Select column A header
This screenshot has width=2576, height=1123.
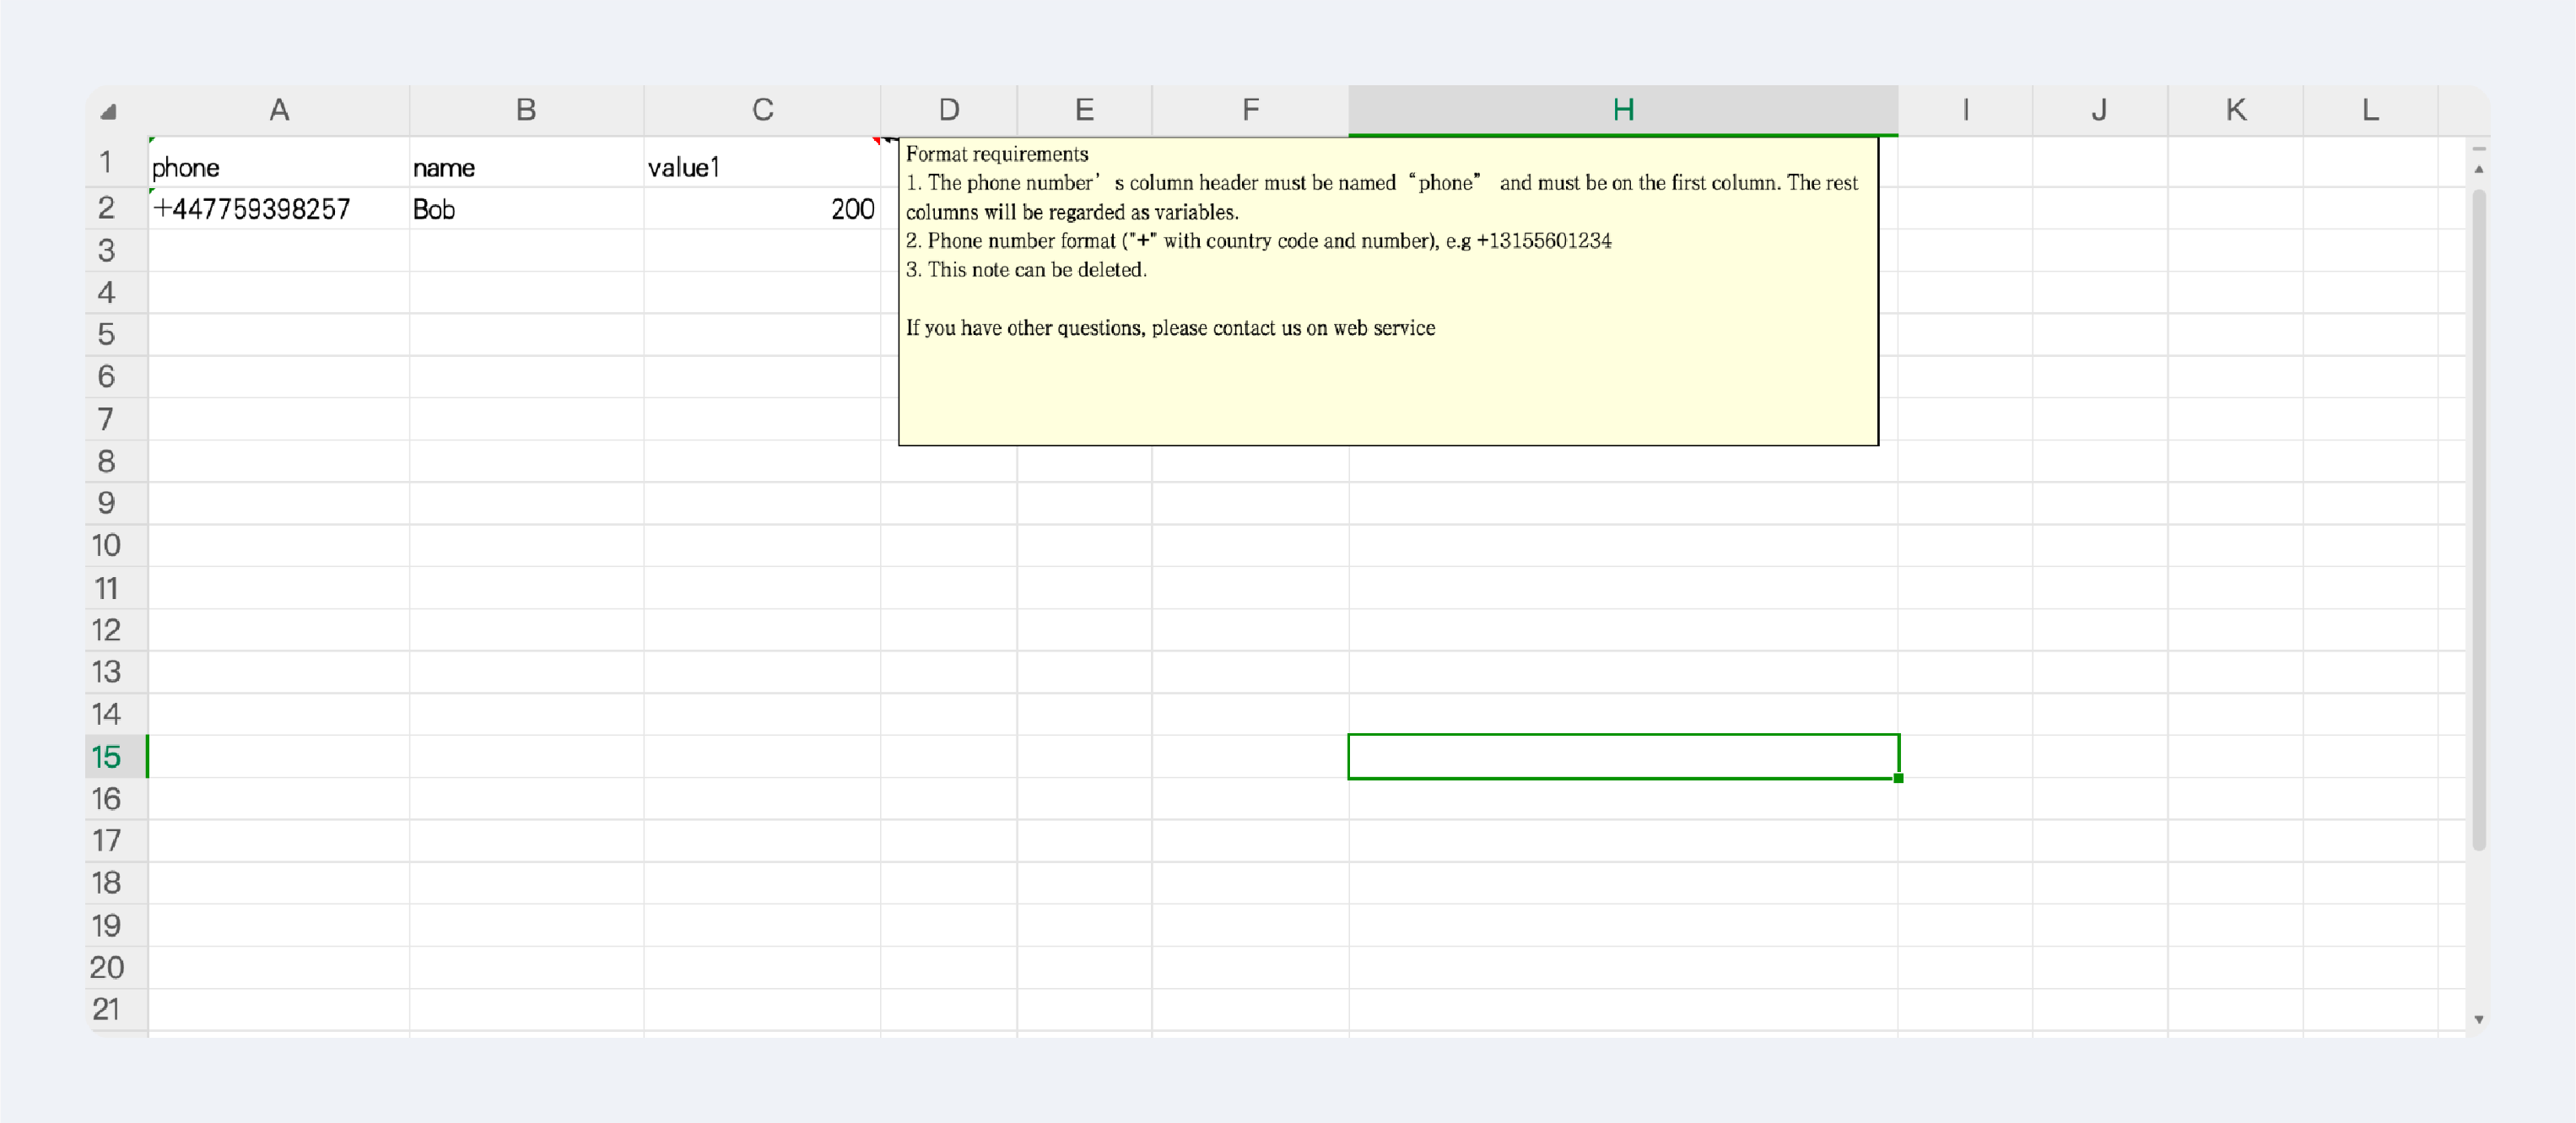pos(279,110)
